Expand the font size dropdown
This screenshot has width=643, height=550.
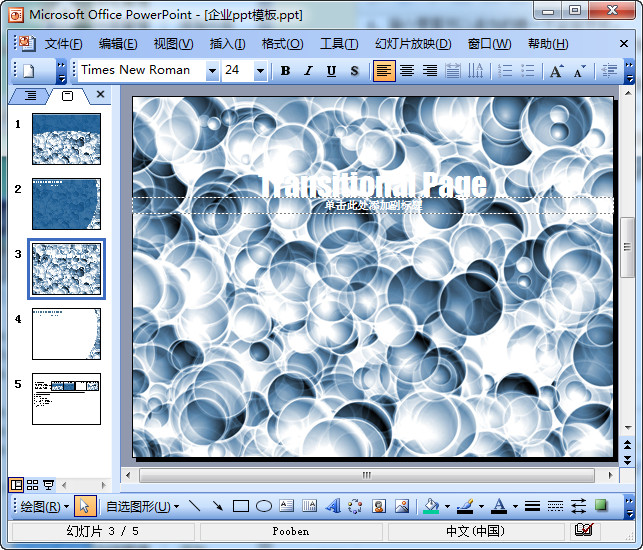coord(261,71)
